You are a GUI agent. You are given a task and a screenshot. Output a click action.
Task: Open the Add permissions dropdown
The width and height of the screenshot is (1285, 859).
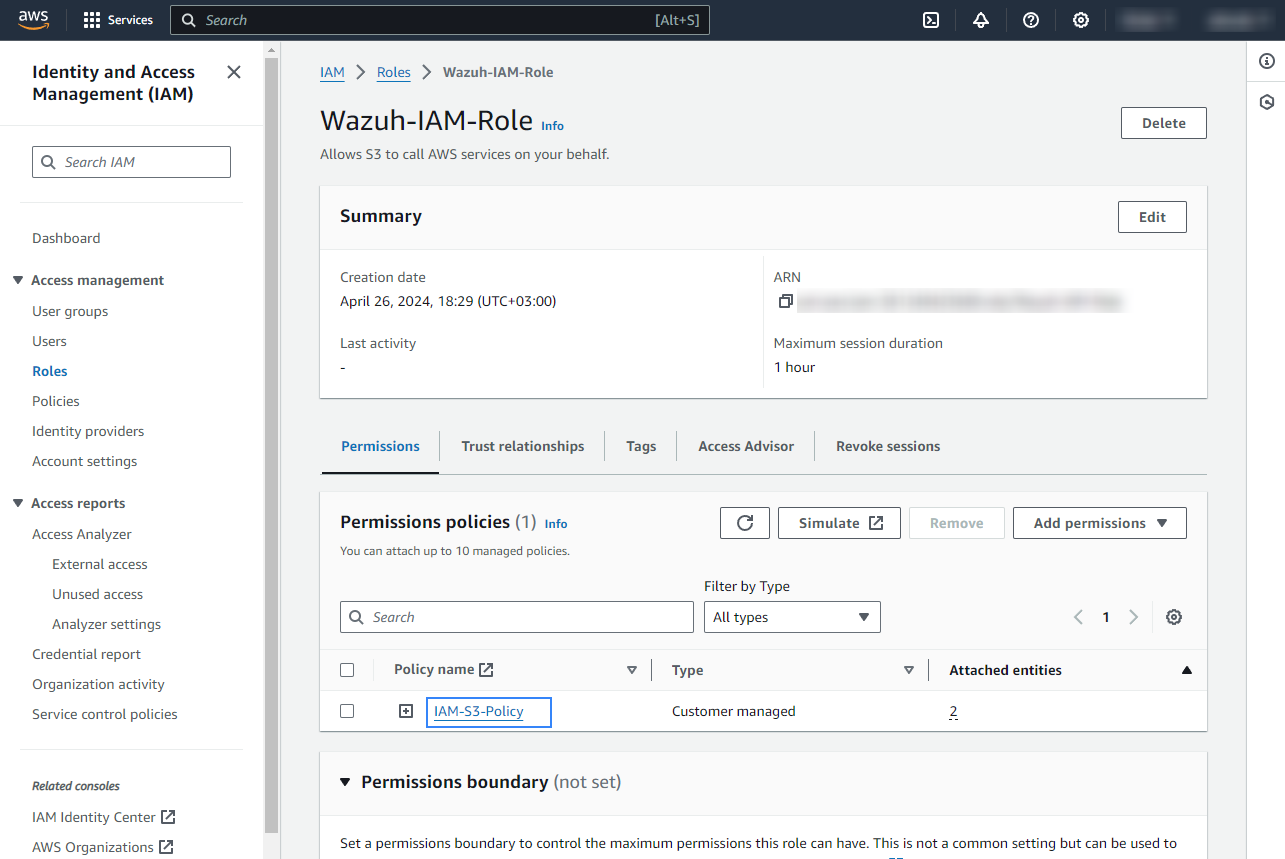(1099, 523)
